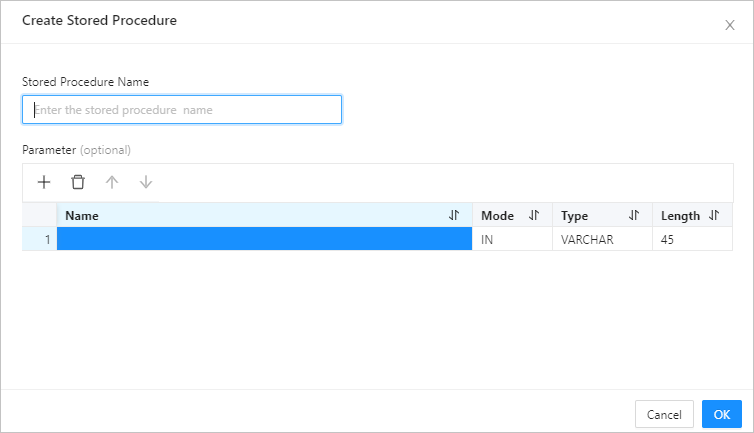Click the Name column header label

pos(82,215)
